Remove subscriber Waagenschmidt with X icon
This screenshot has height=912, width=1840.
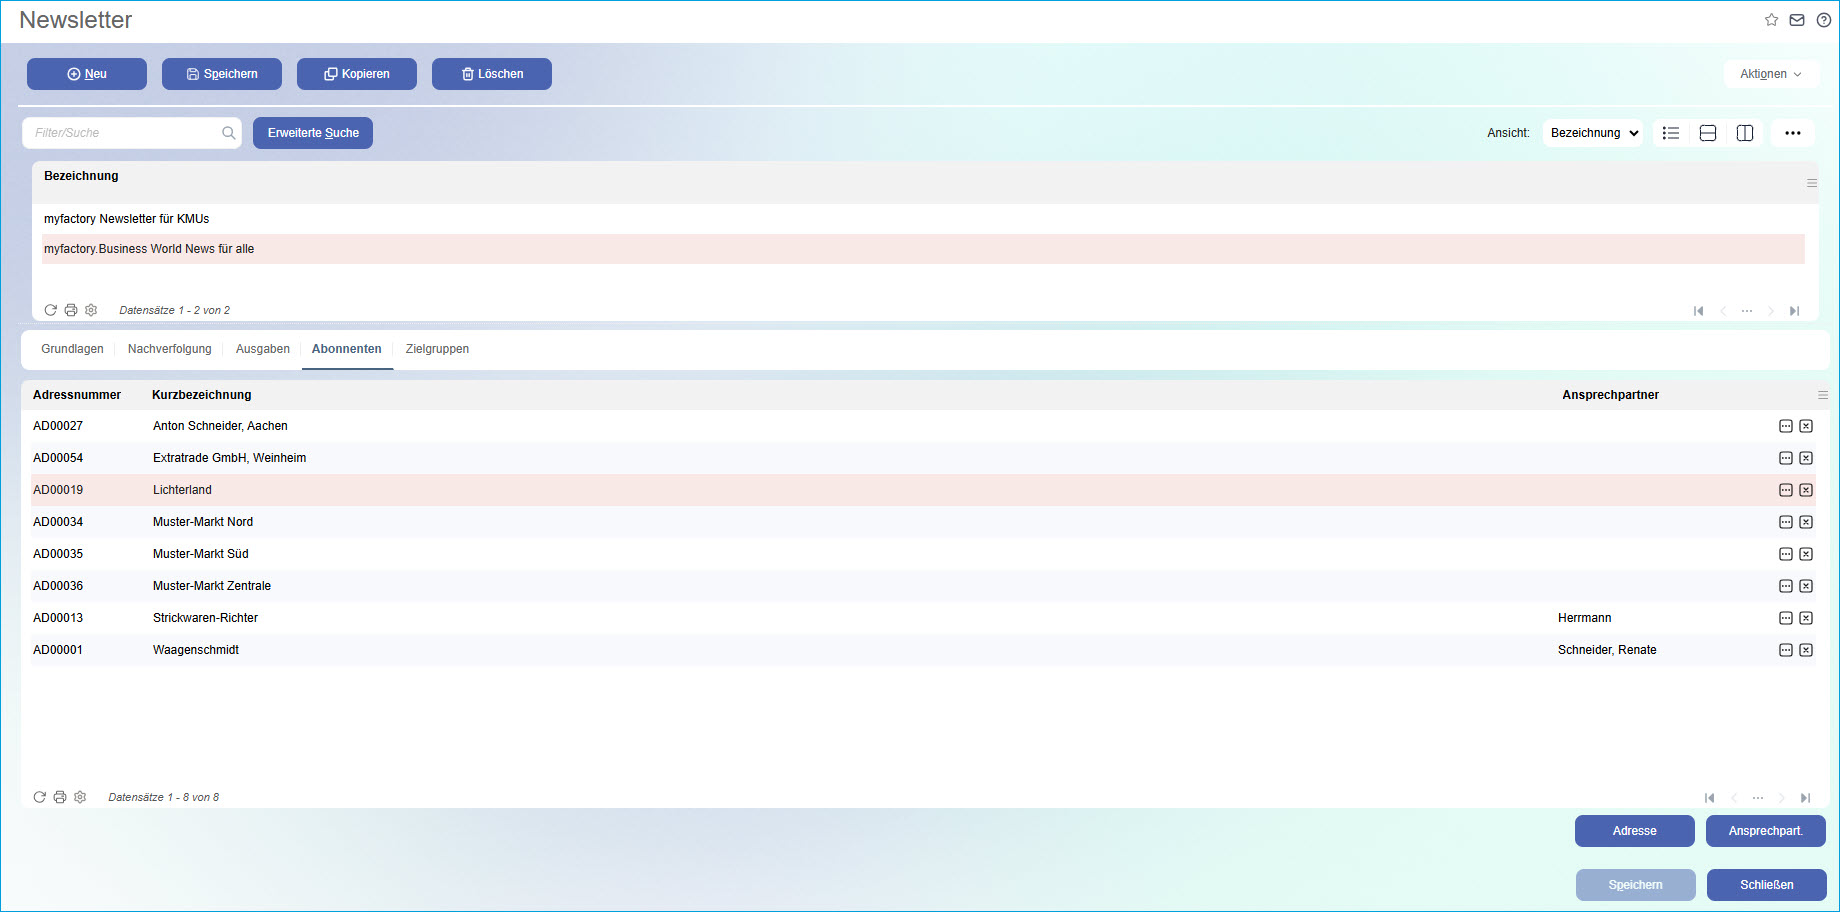[x=1806, y=650]
